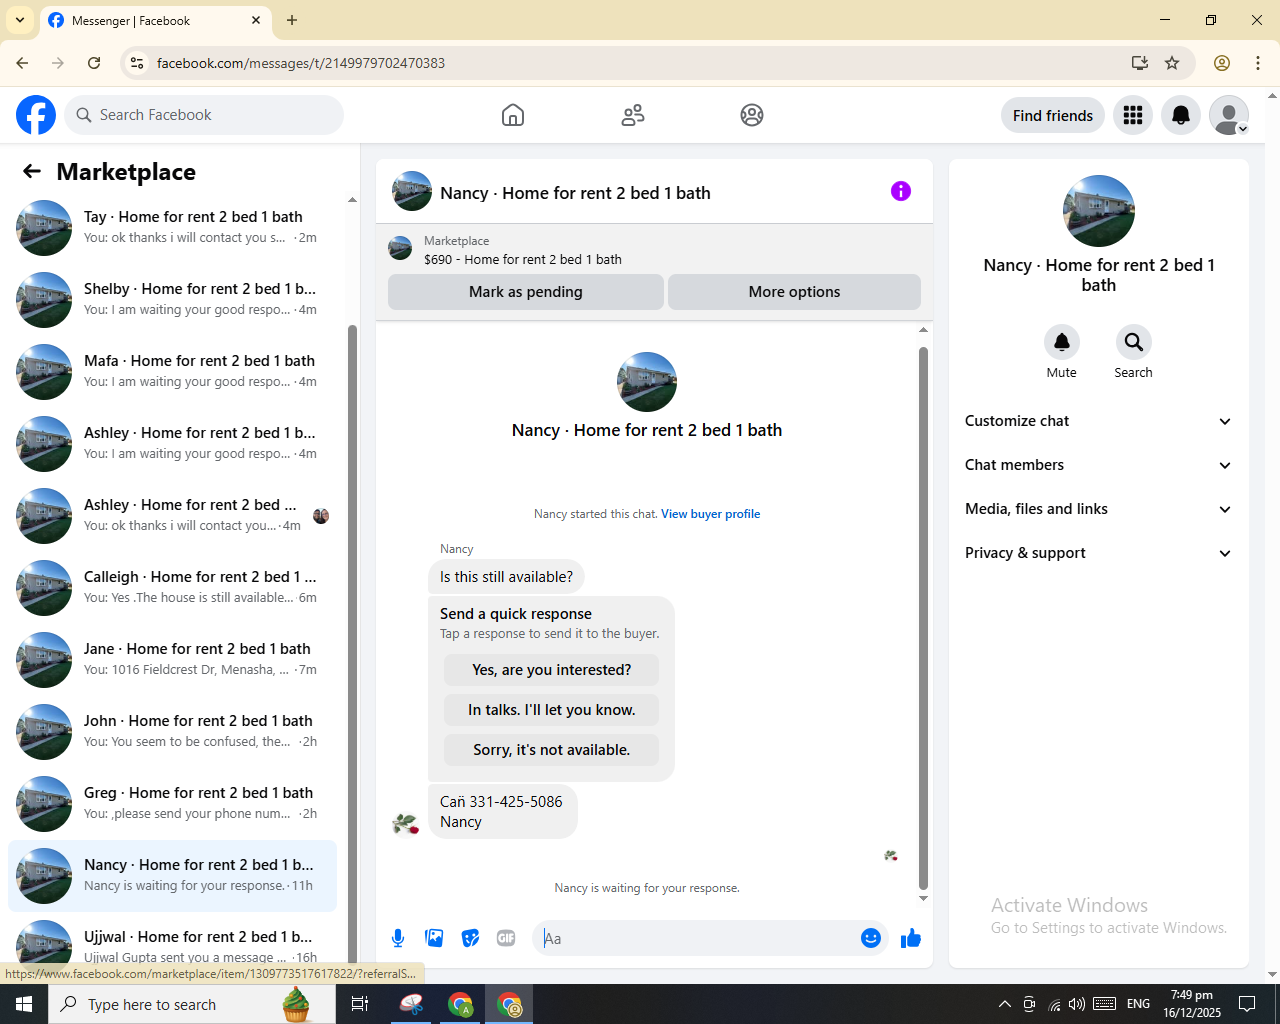The image size is (1280, 1024).
Task: Open the Friends icon in top navigation
Action: tap(633, 115)
